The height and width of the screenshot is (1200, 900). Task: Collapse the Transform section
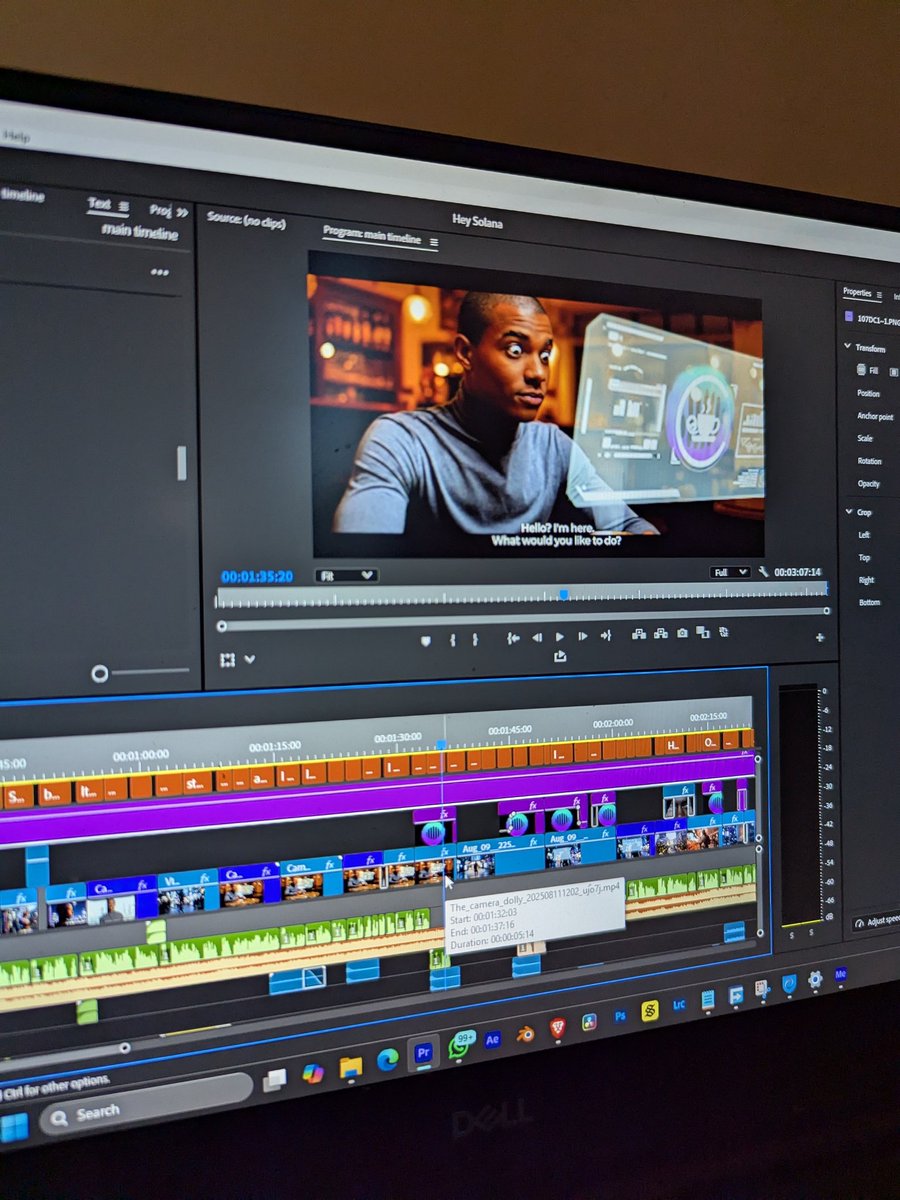coord(848,347)
